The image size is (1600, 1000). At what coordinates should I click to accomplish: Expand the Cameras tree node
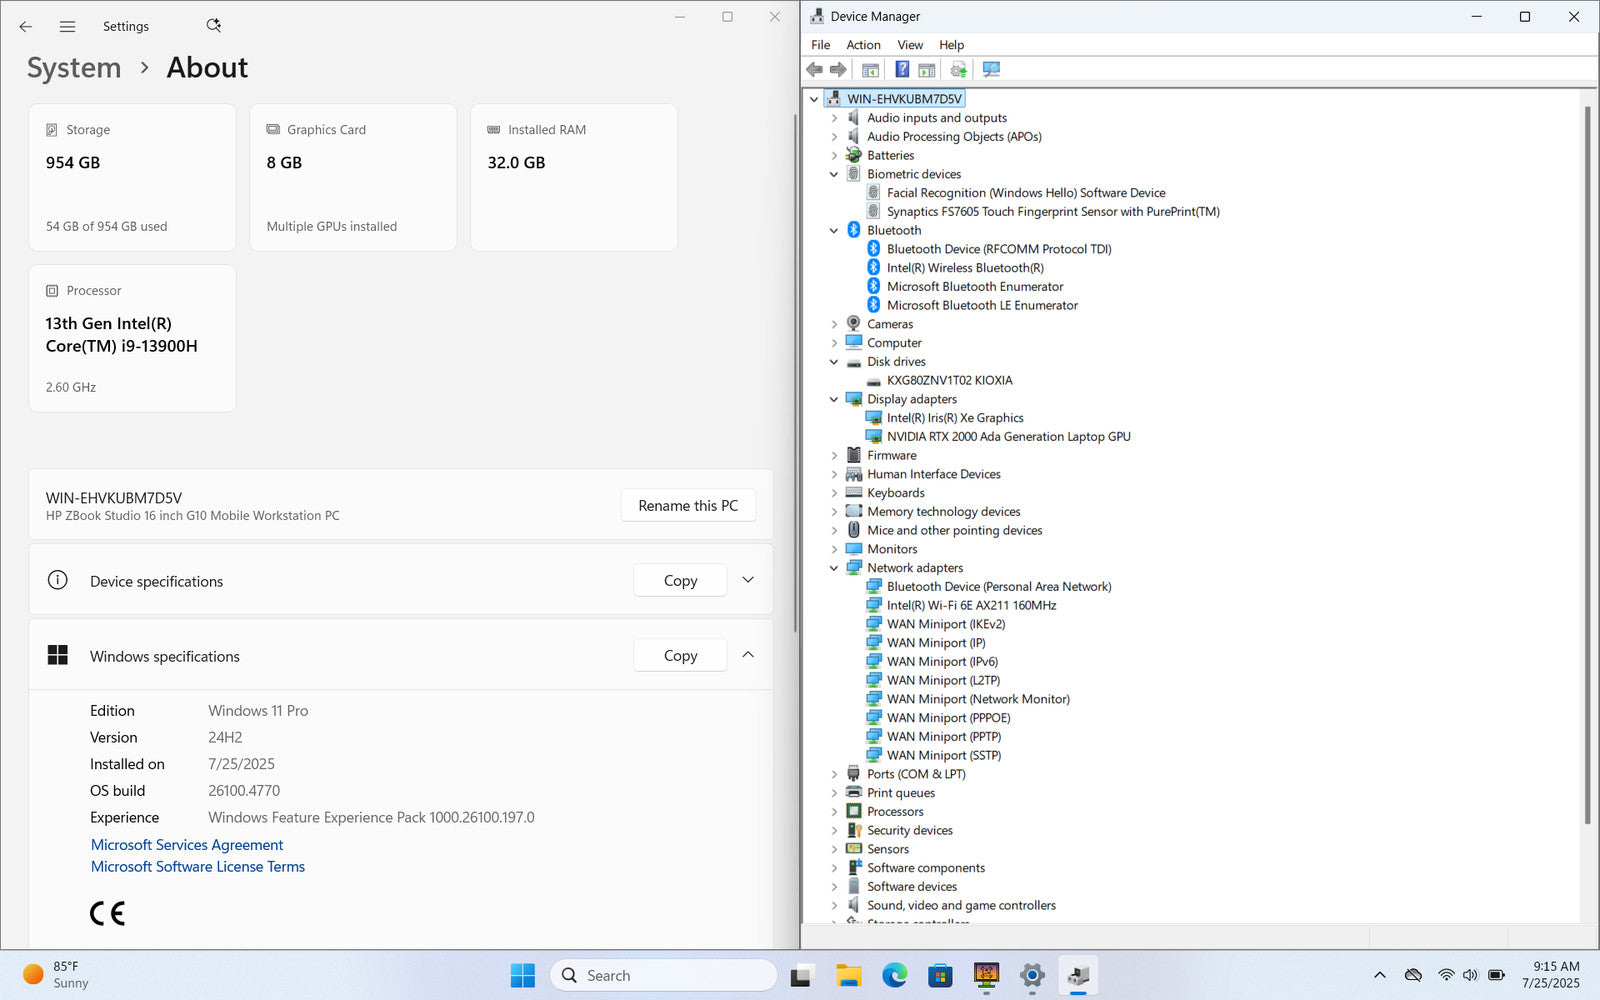pyautogui.click(x=834, y=325)
